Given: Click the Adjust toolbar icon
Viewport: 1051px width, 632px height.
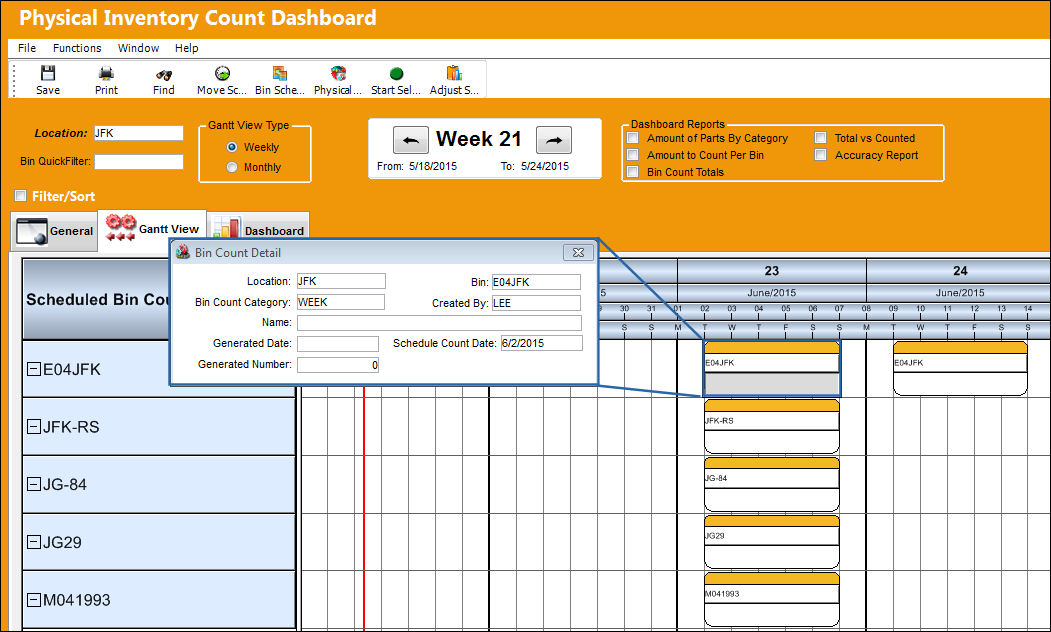Looking at the screenshot, I should [454, 73].
